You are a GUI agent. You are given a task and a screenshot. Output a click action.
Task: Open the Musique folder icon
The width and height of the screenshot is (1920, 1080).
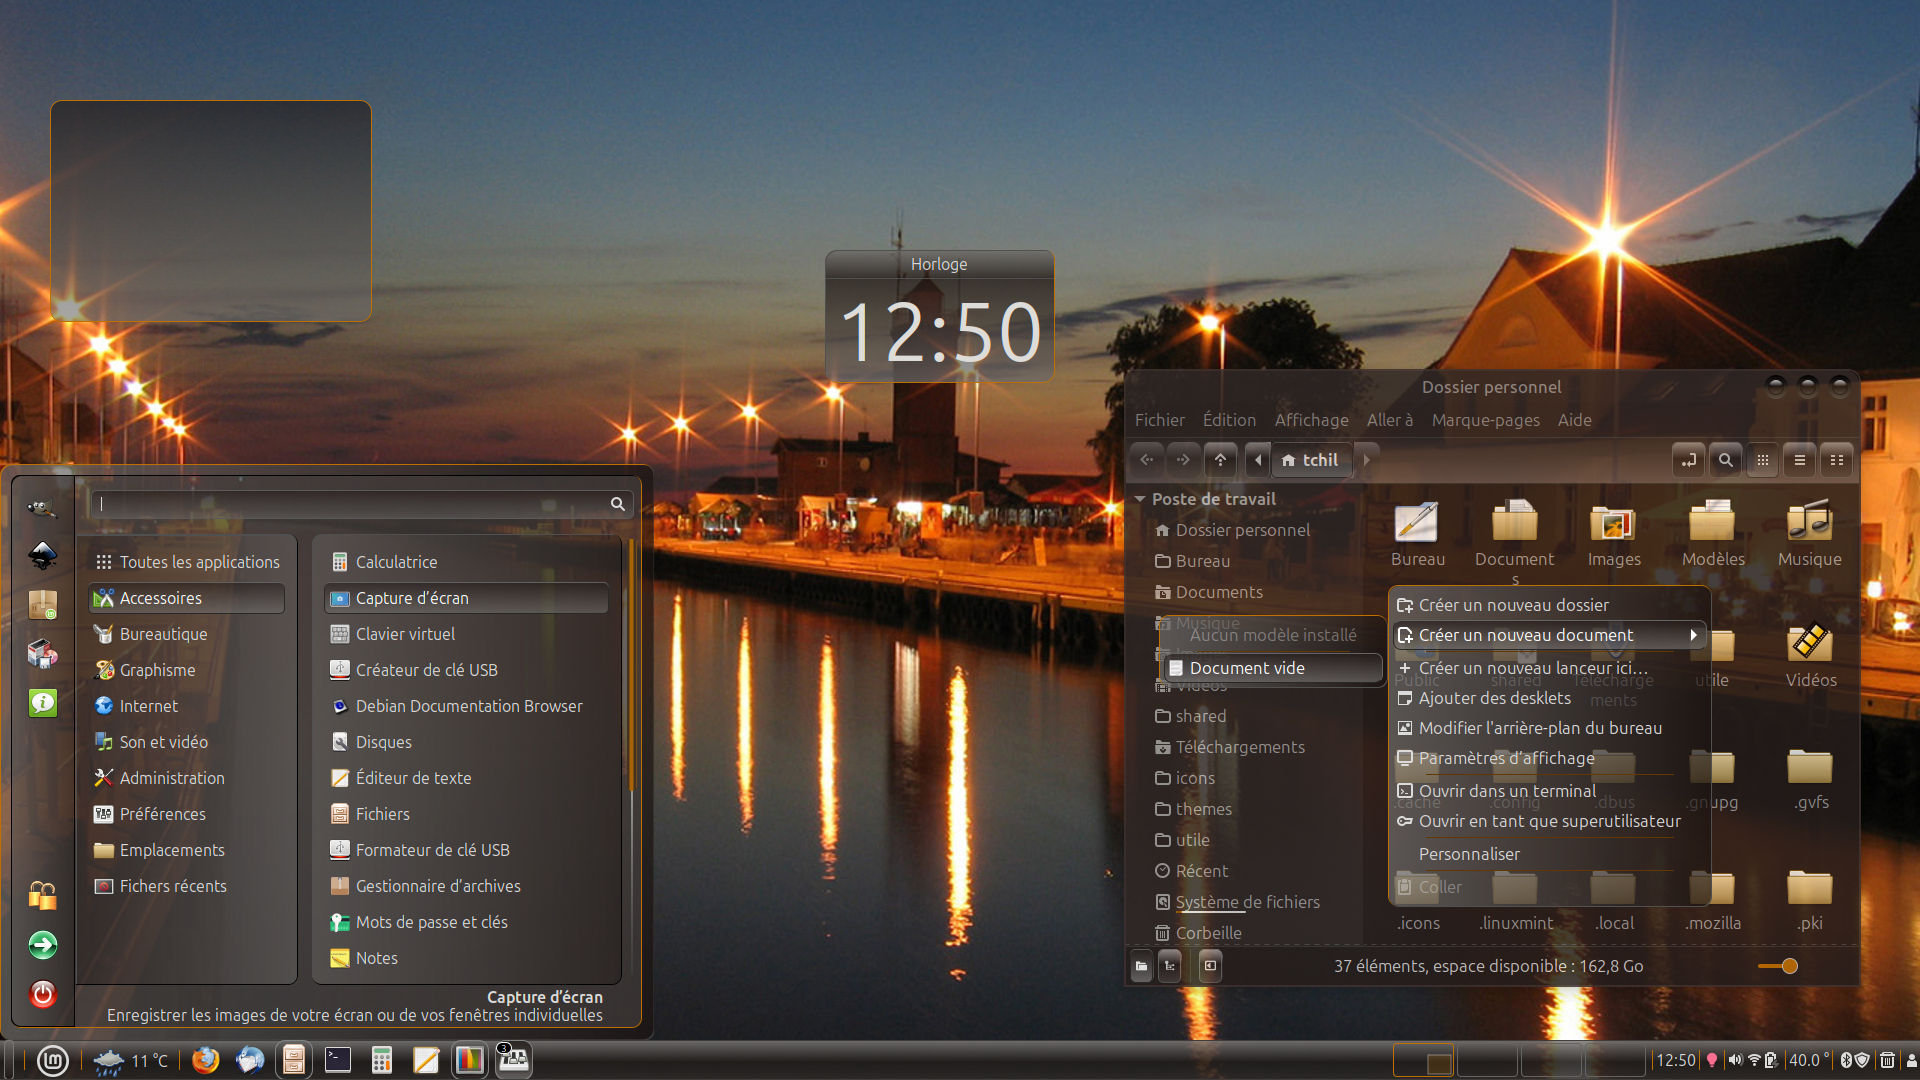pos(1809,533)
